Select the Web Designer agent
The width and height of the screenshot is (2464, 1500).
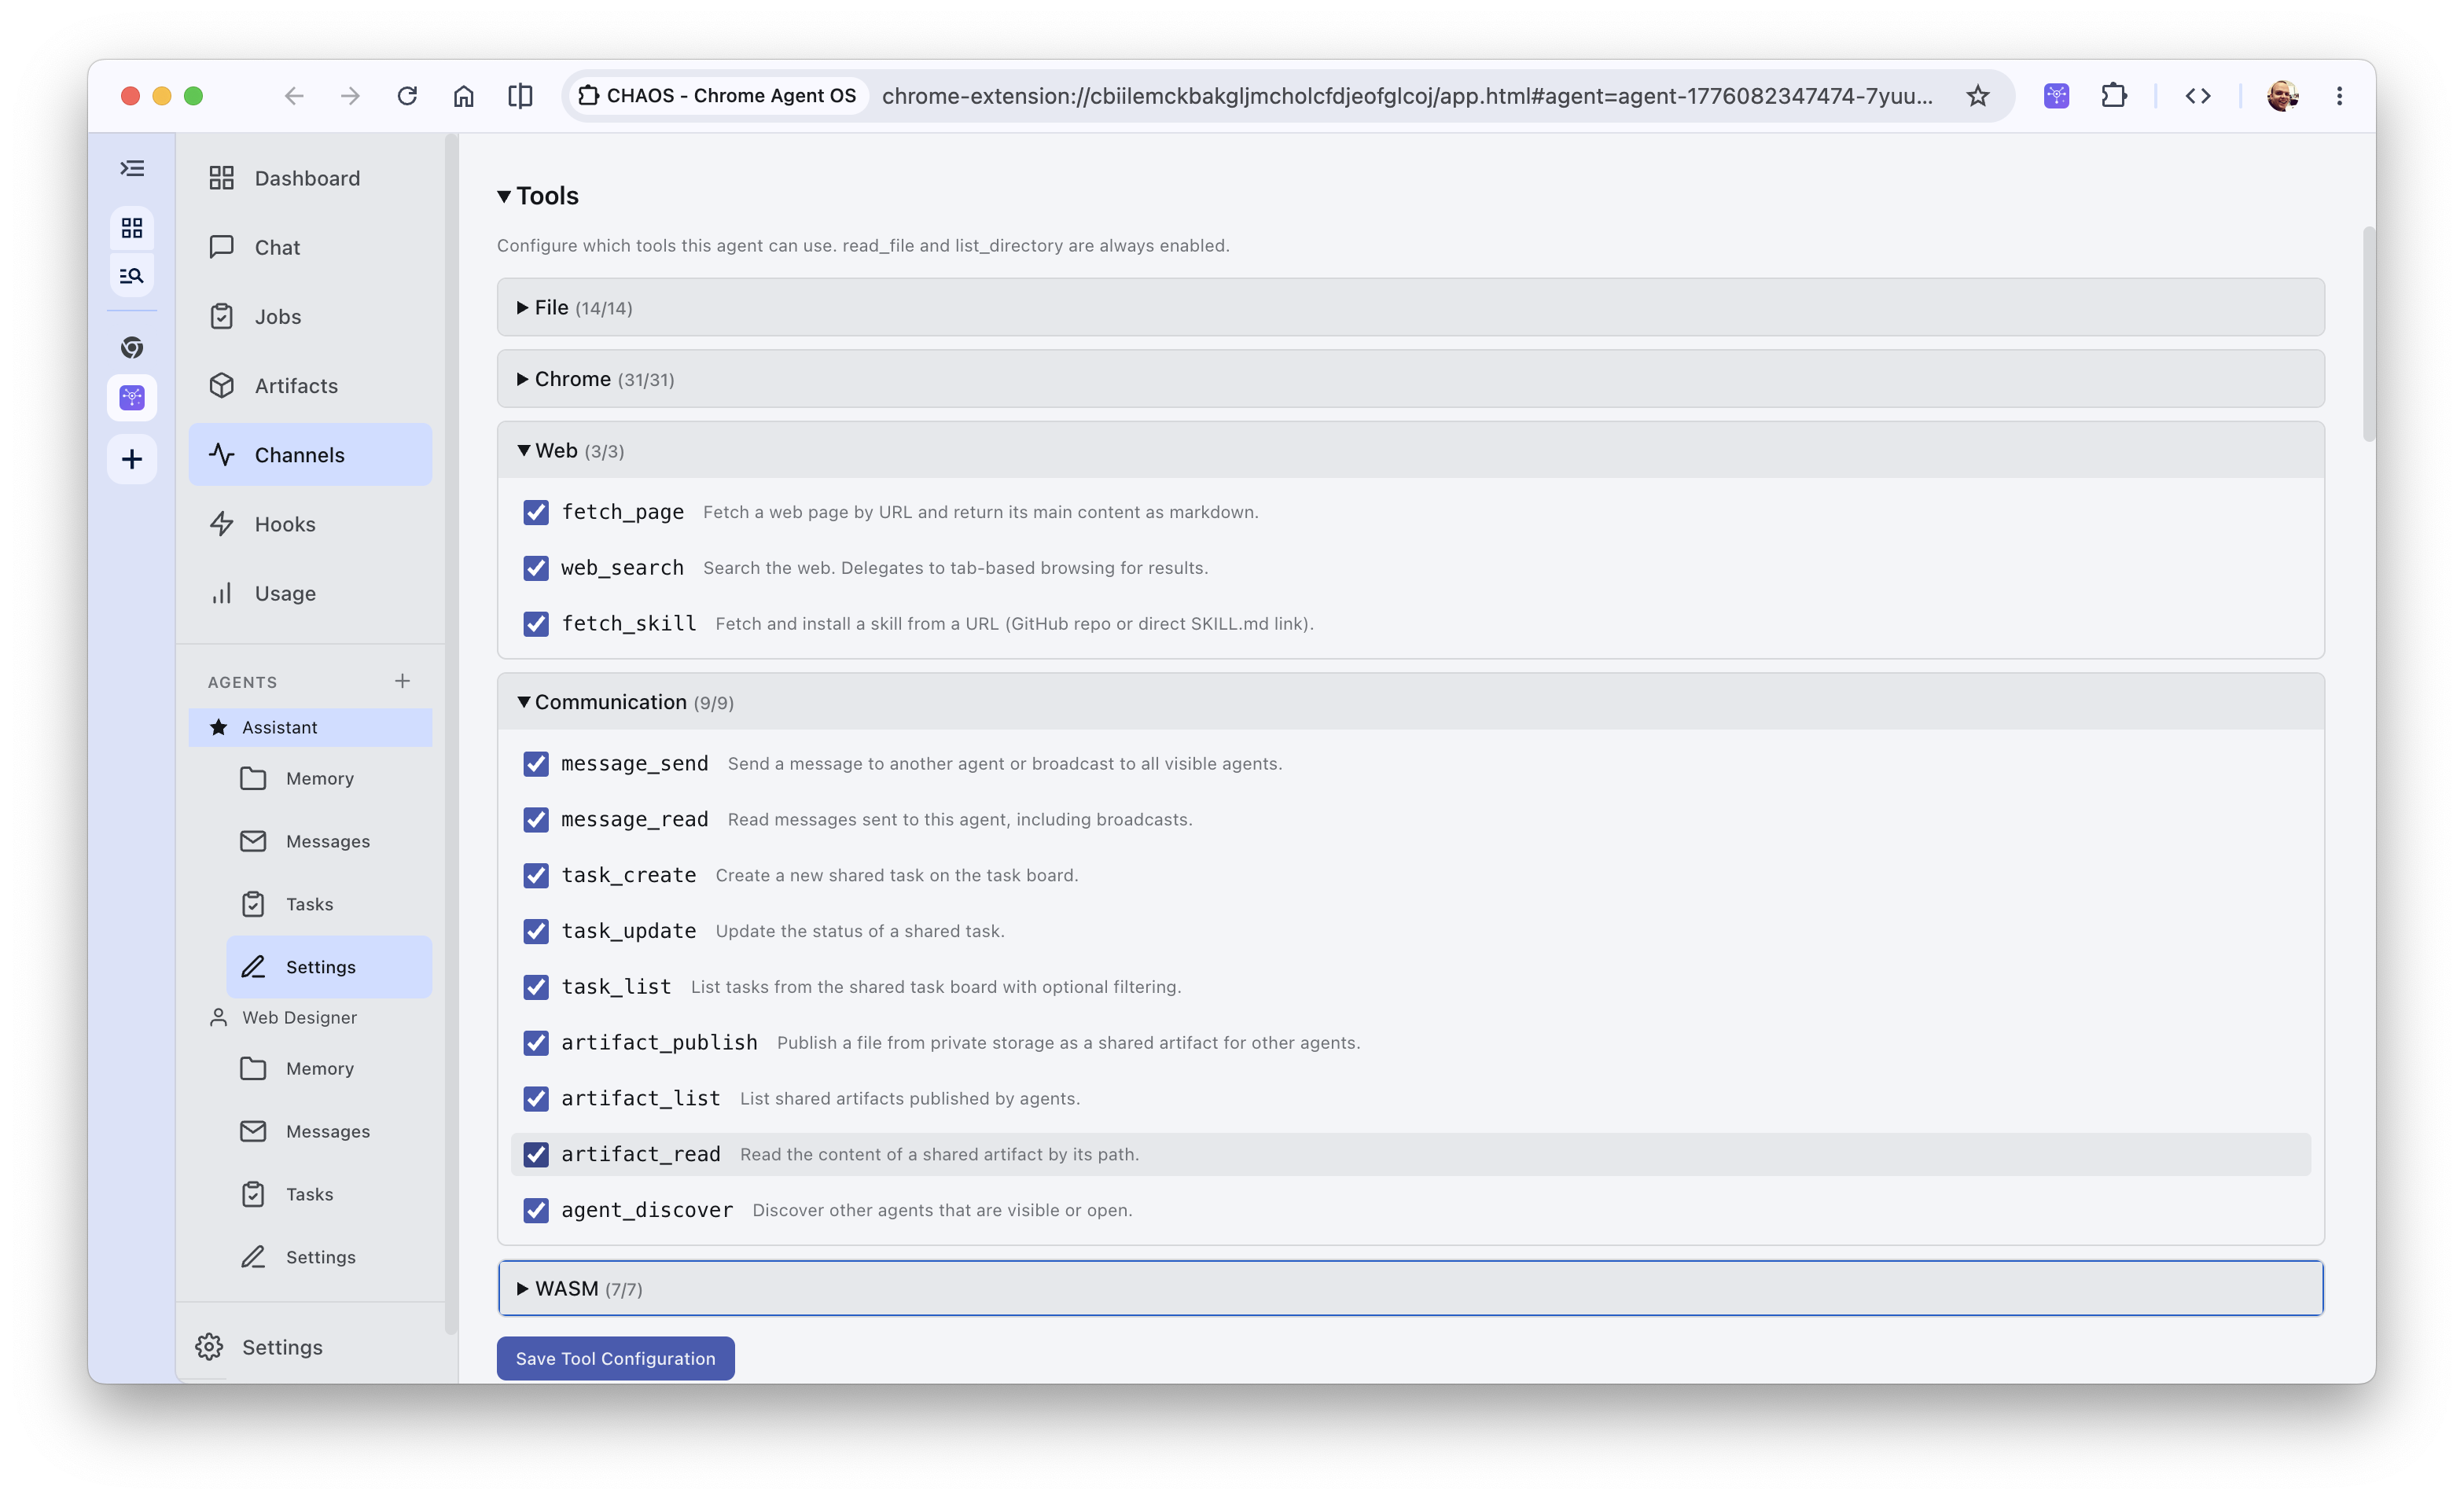click(310, 1017)
